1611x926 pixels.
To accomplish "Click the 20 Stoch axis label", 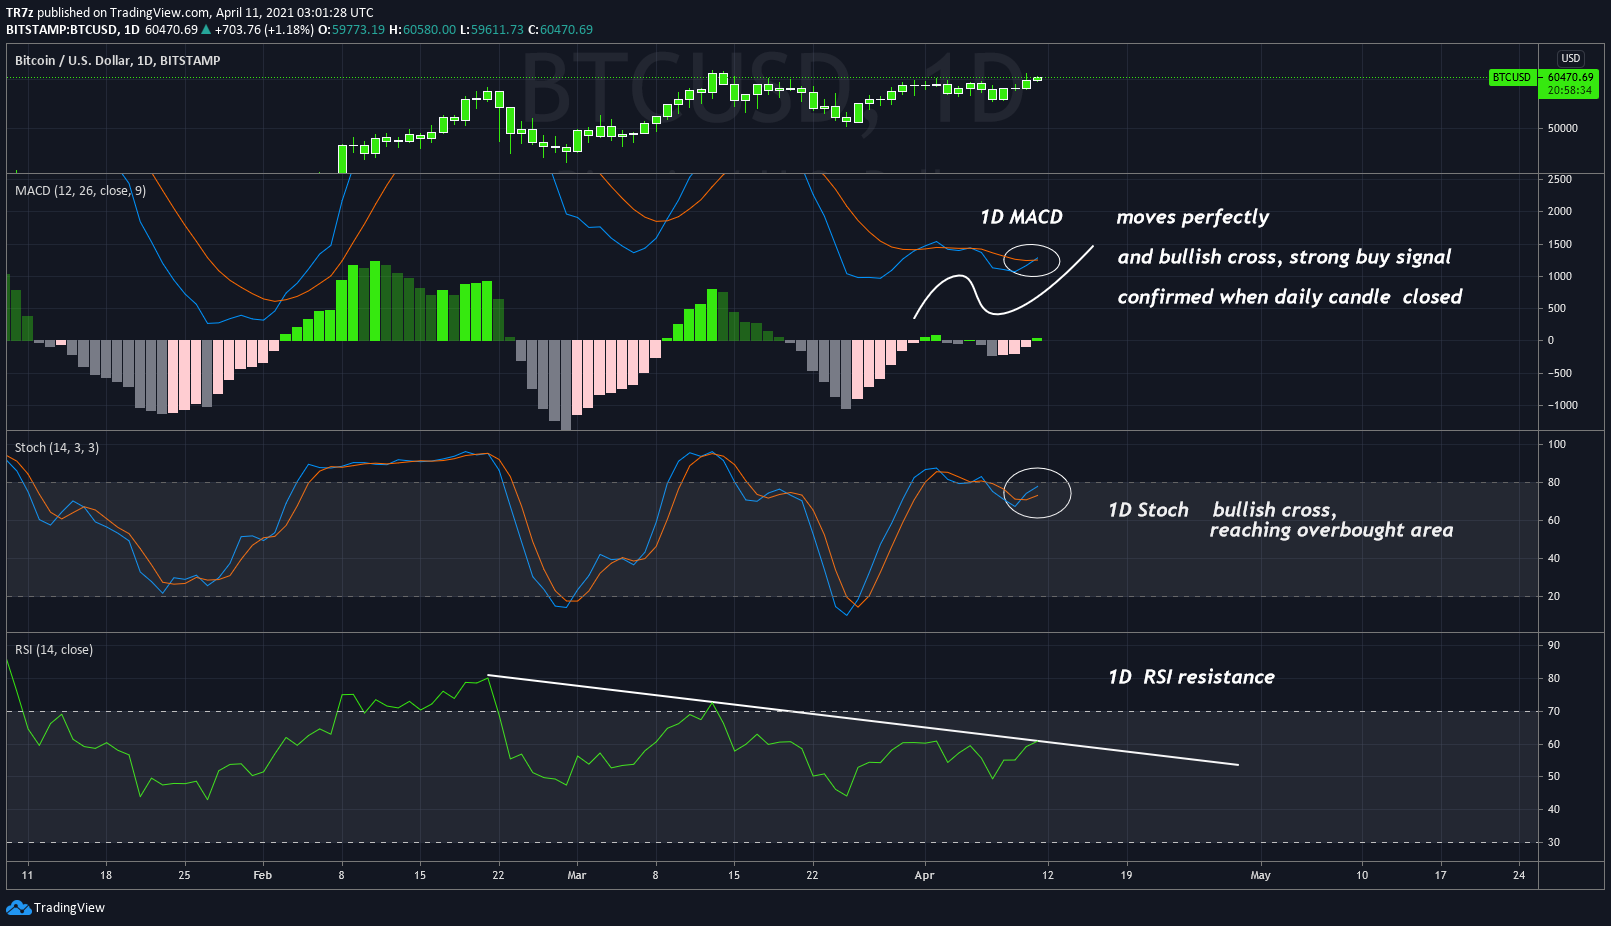I will tap(1553, 596).
